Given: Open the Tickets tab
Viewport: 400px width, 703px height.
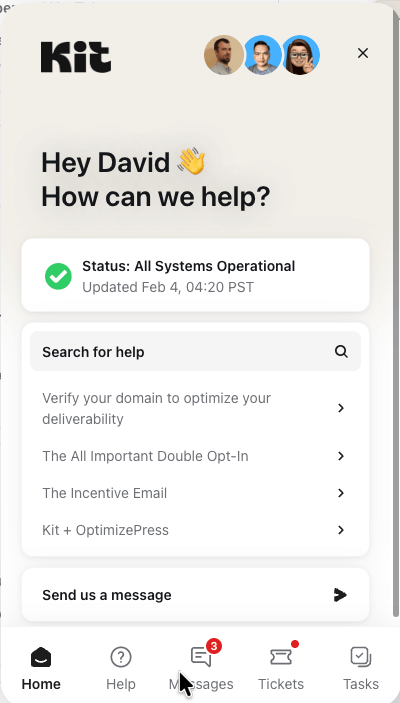Looking at the screenshot, I should [281, 668].
